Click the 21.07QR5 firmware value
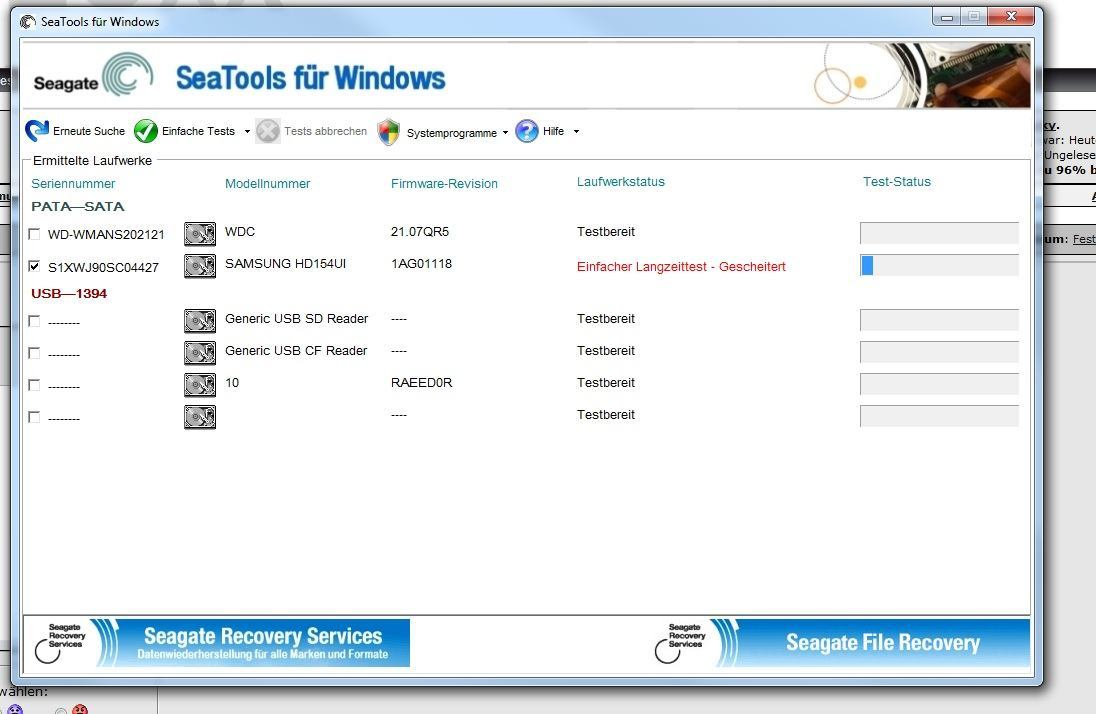Viewport: 1096px width, 714px height. [420, 231]
